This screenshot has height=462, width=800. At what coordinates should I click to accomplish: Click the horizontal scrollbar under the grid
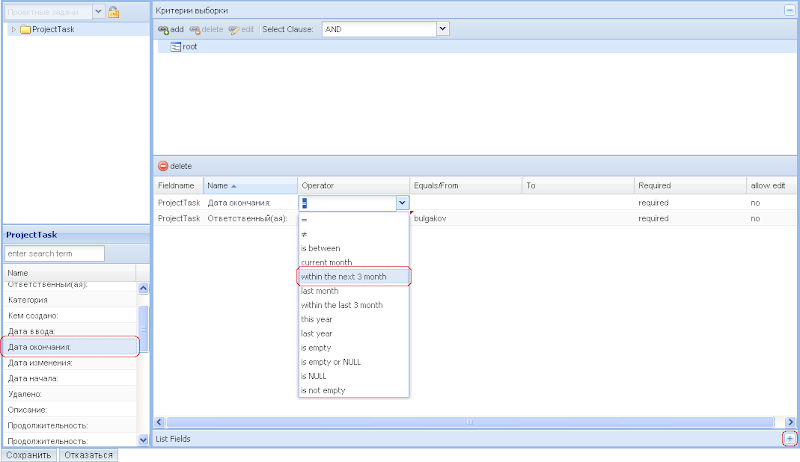click(x=470, y=423)
